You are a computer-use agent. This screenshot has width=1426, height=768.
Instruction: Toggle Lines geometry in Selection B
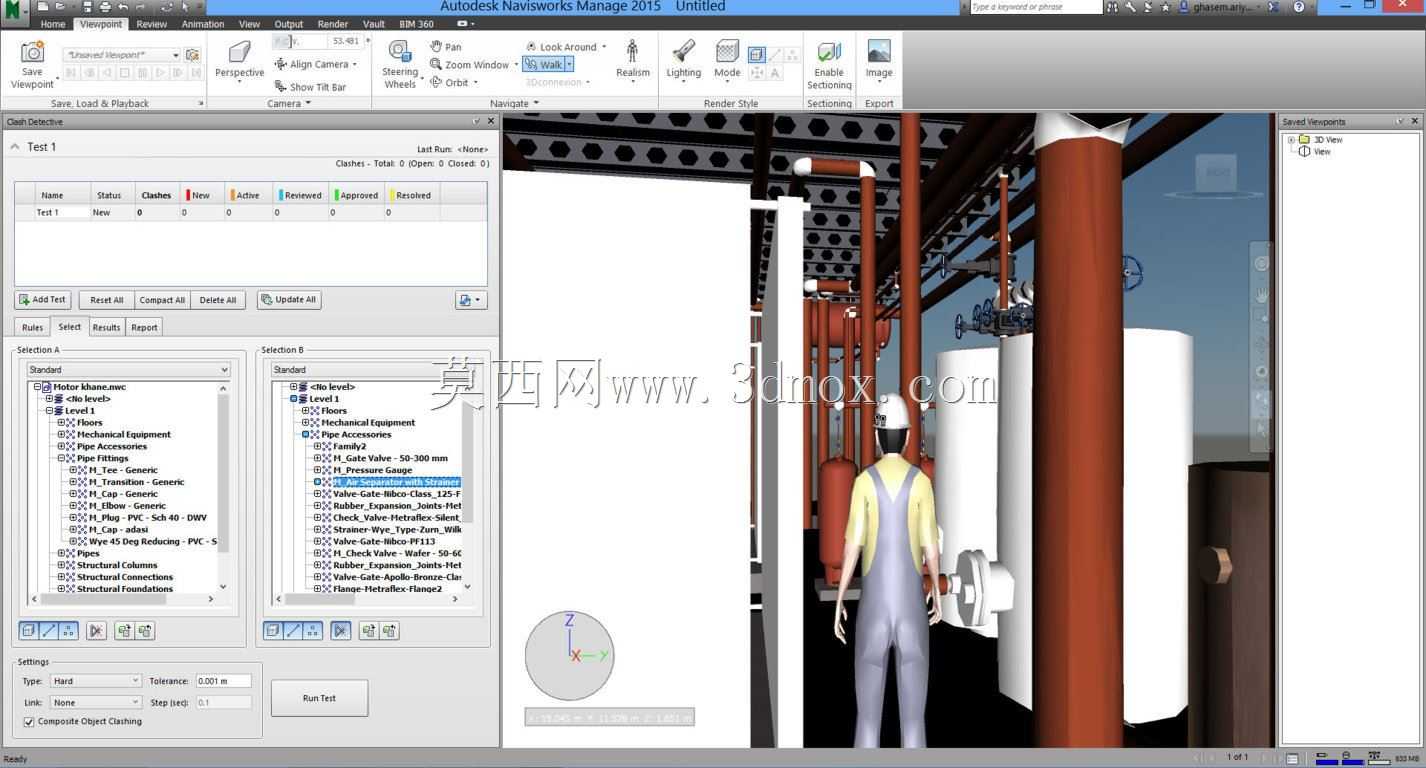(x=292, y=631)
